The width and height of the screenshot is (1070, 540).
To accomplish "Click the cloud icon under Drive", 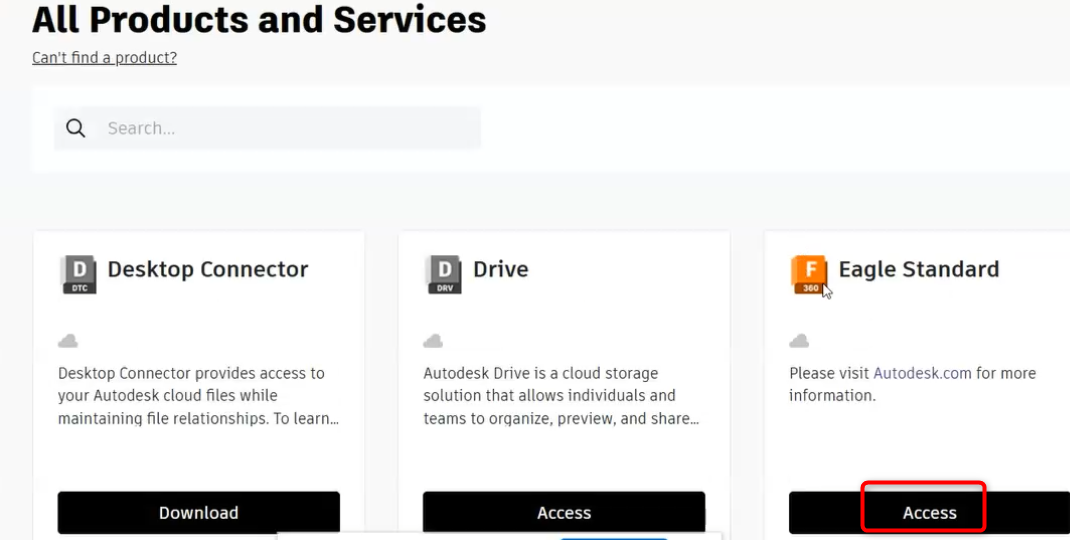I will (x=433, y=341).
